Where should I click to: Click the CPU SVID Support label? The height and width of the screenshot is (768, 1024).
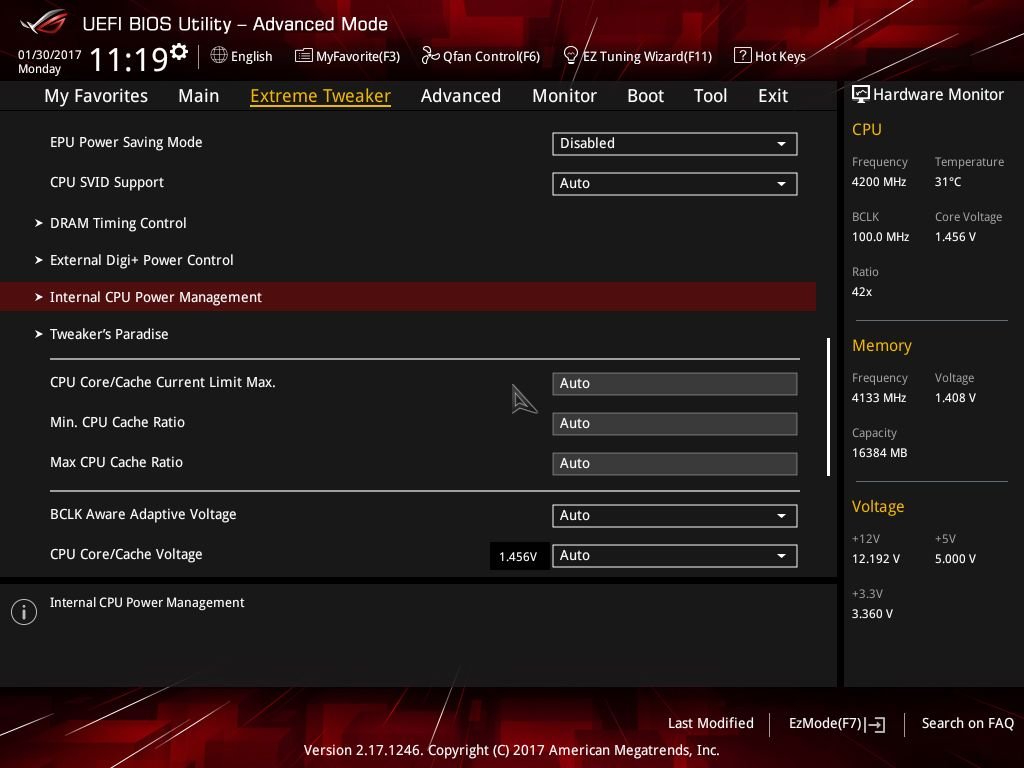point(107,182)
